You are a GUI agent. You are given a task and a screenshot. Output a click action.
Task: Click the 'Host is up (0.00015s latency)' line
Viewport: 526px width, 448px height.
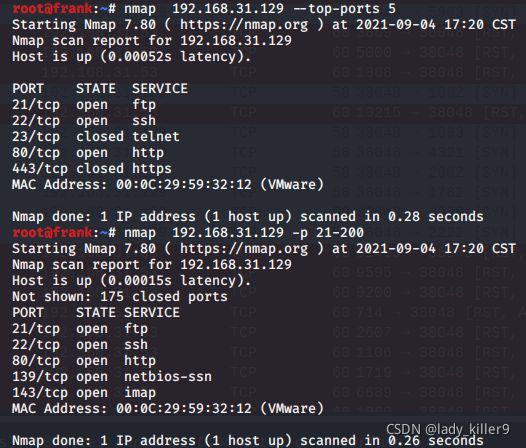[132, 281]
